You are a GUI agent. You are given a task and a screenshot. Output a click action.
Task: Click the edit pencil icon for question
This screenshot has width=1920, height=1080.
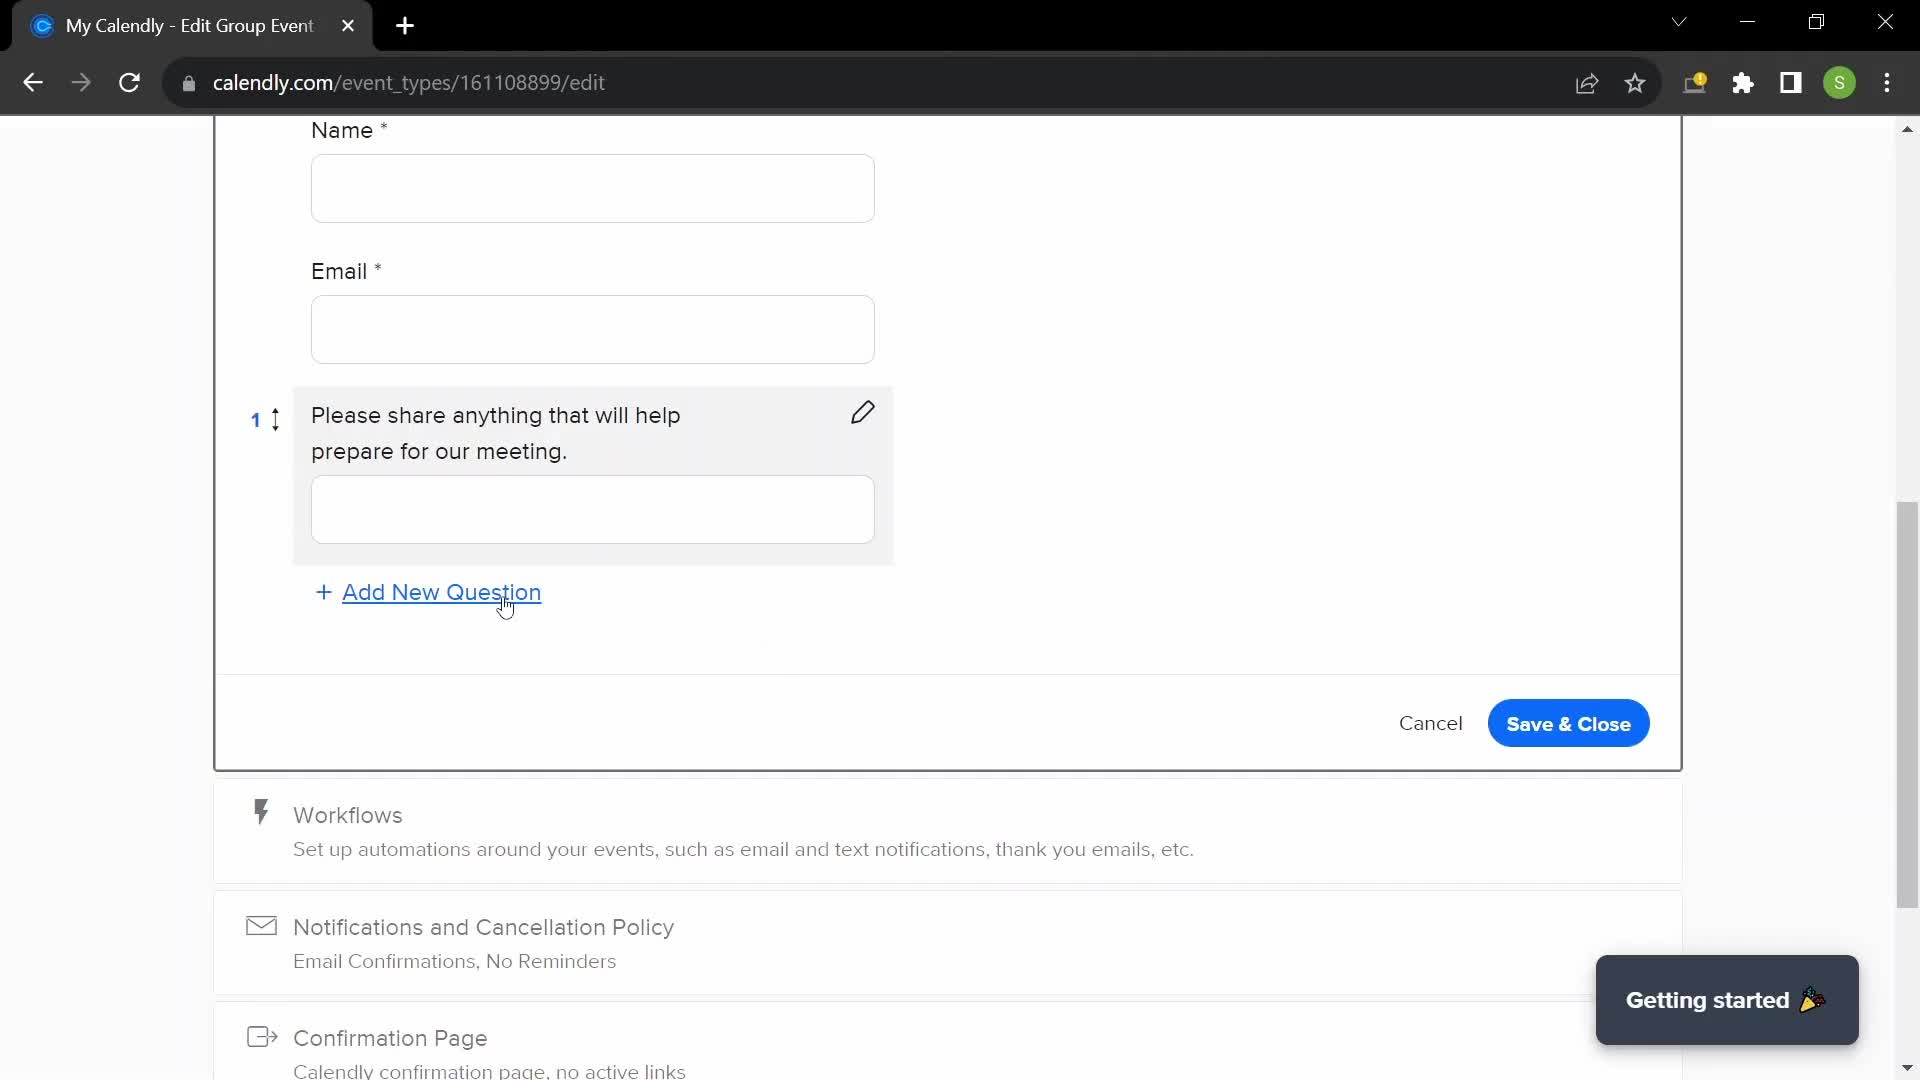point(862,413)
